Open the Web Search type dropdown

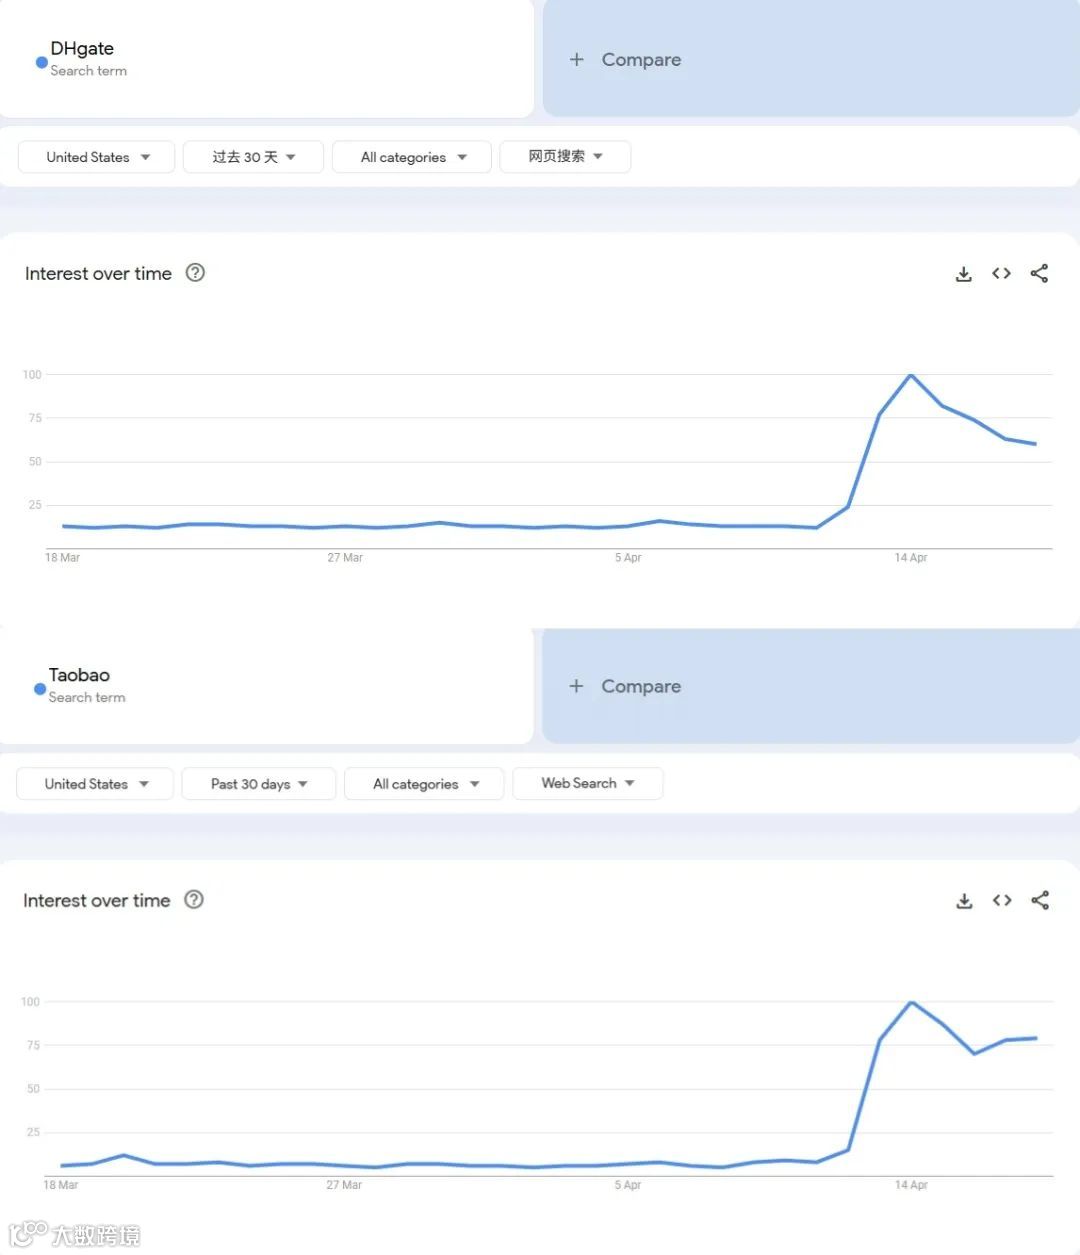click(588, 783)
